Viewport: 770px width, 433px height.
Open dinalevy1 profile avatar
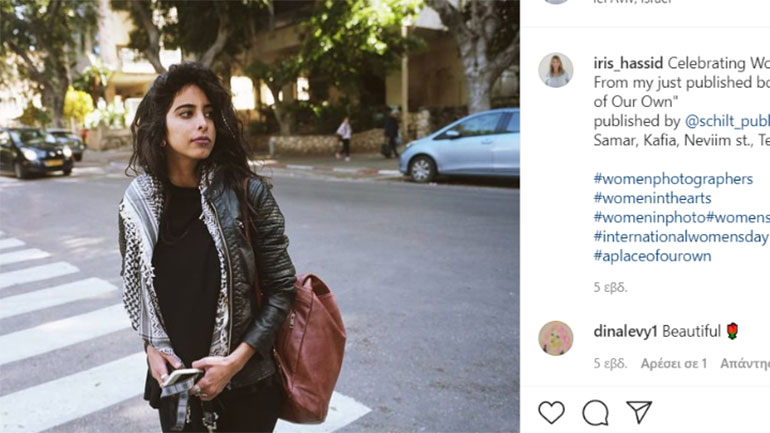556,338
